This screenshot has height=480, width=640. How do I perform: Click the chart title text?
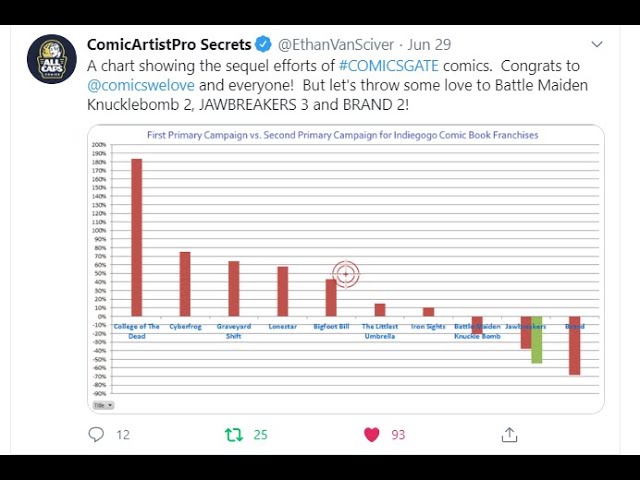pos(345,135)
